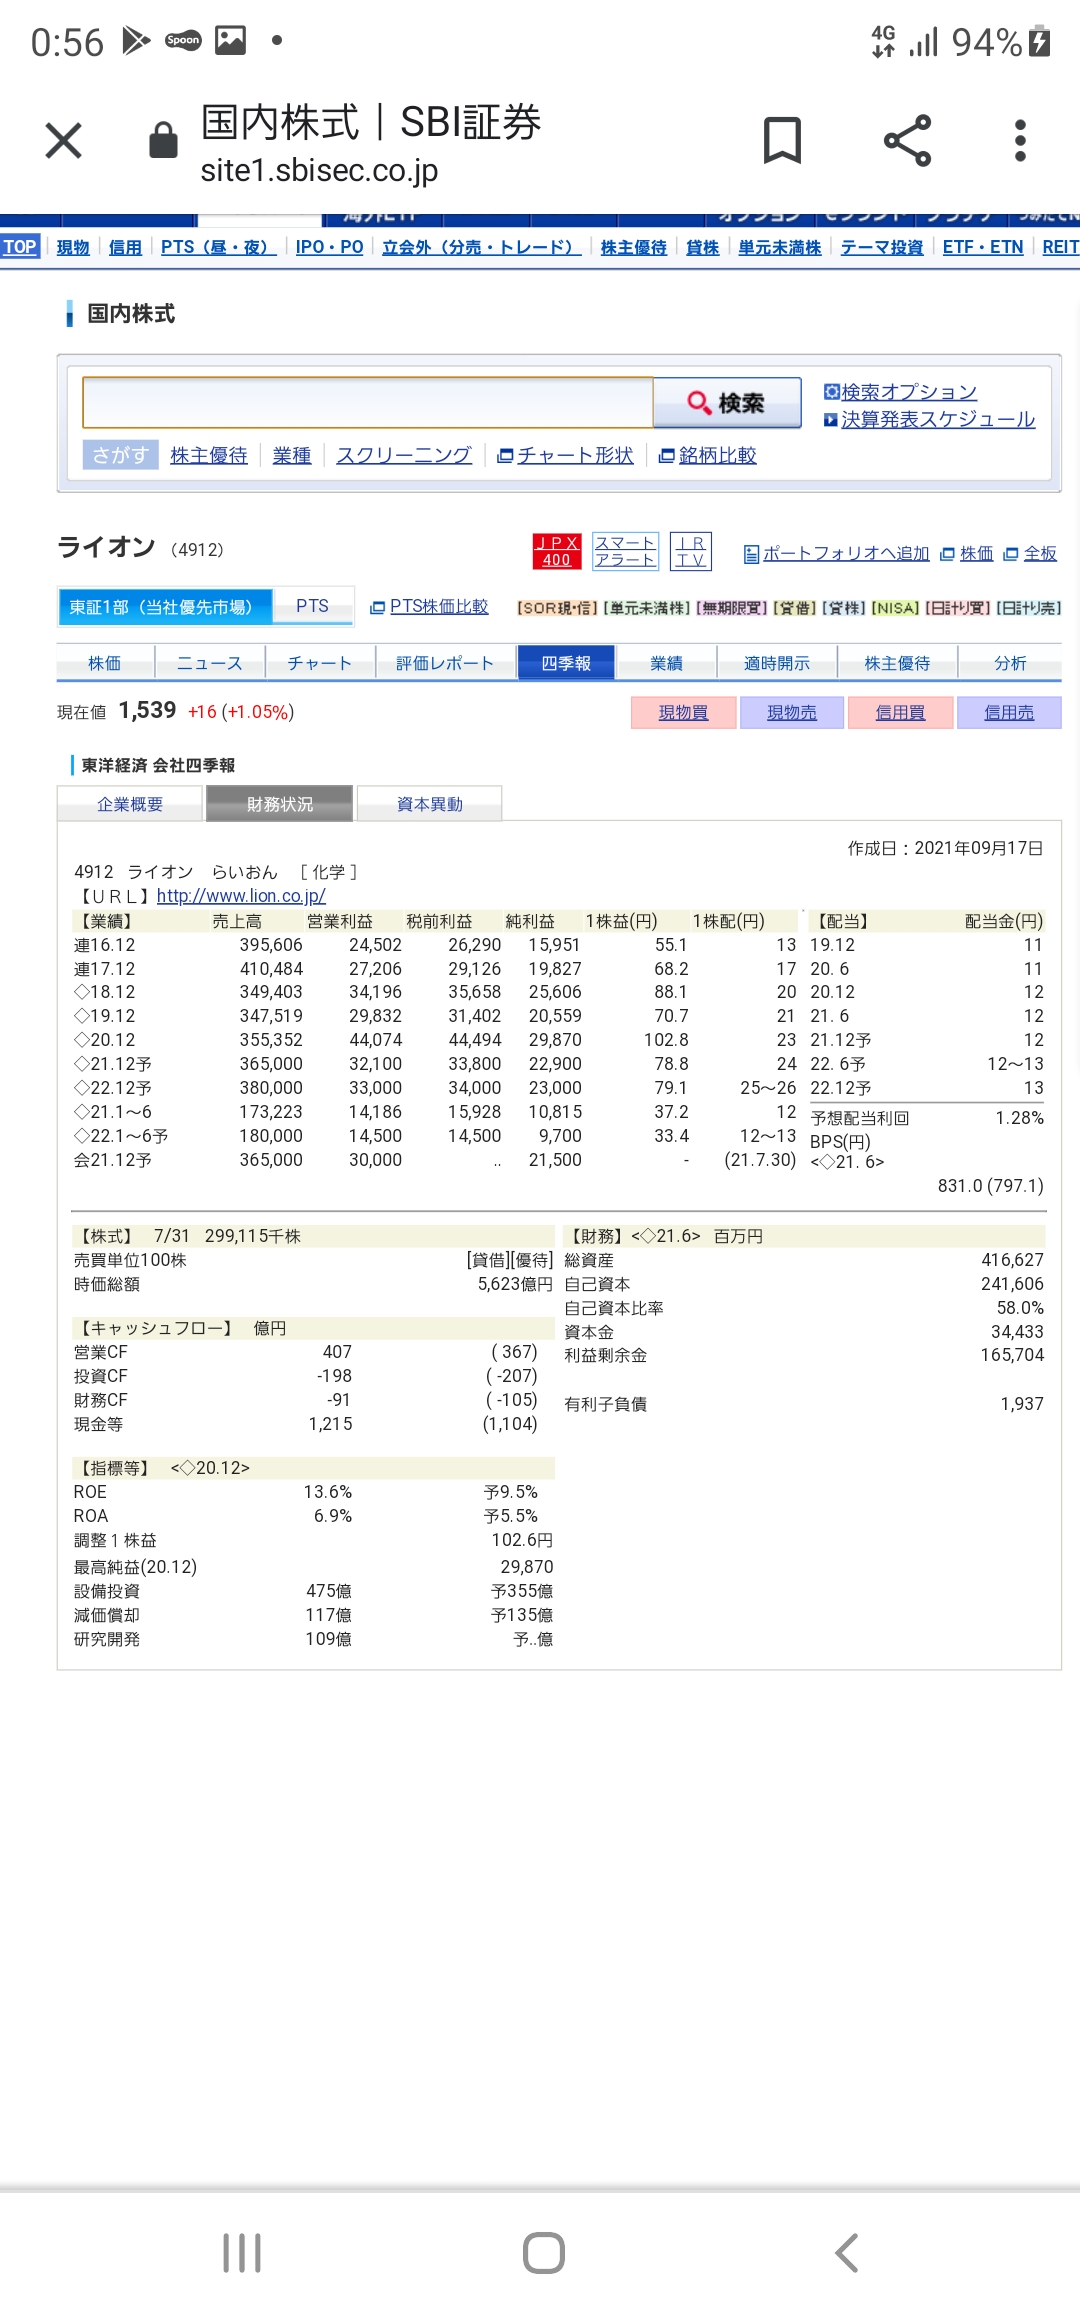
Task: Open IPO・PO menu link
Action: click(x=330, y=247)
